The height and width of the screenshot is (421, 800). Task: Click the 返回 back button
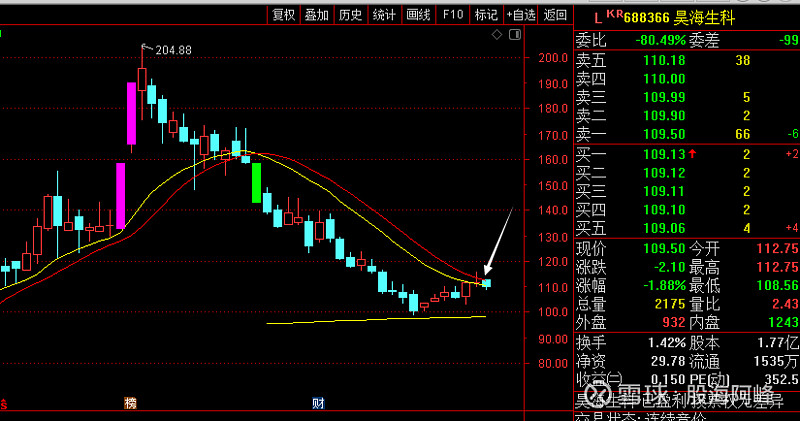point(555,15)
